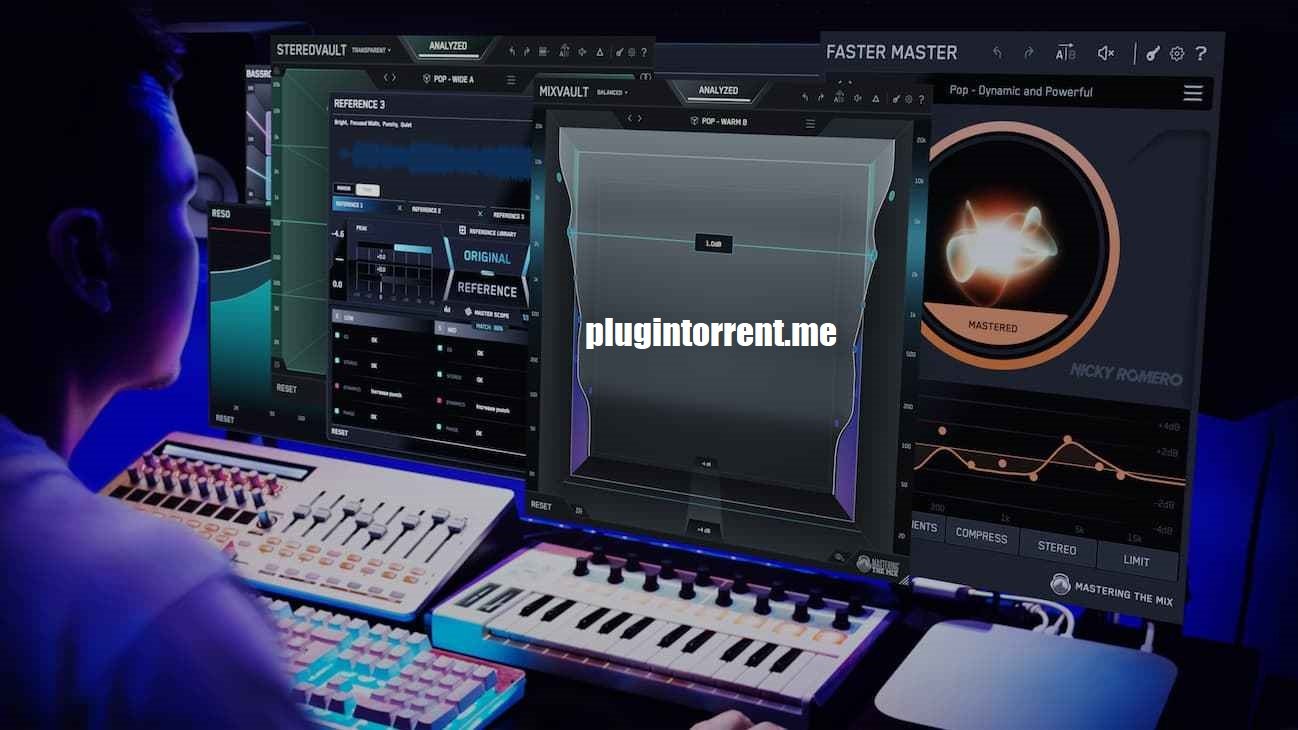Open license key icon in Faster Master

[1153, 54]
